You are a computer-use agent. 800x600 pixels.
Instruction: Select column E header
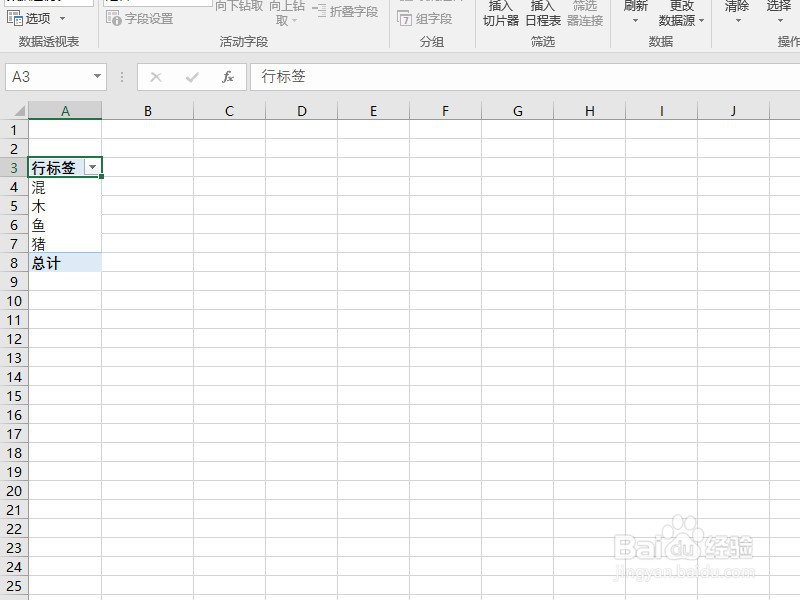[373, 111]
